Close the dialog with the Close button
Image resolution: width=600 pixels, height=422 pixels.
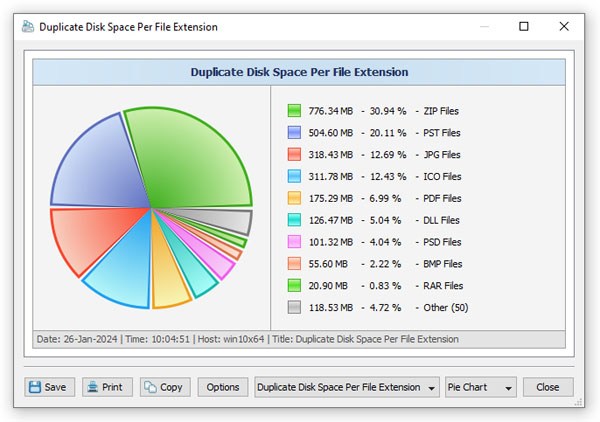[x=548, y=387]
